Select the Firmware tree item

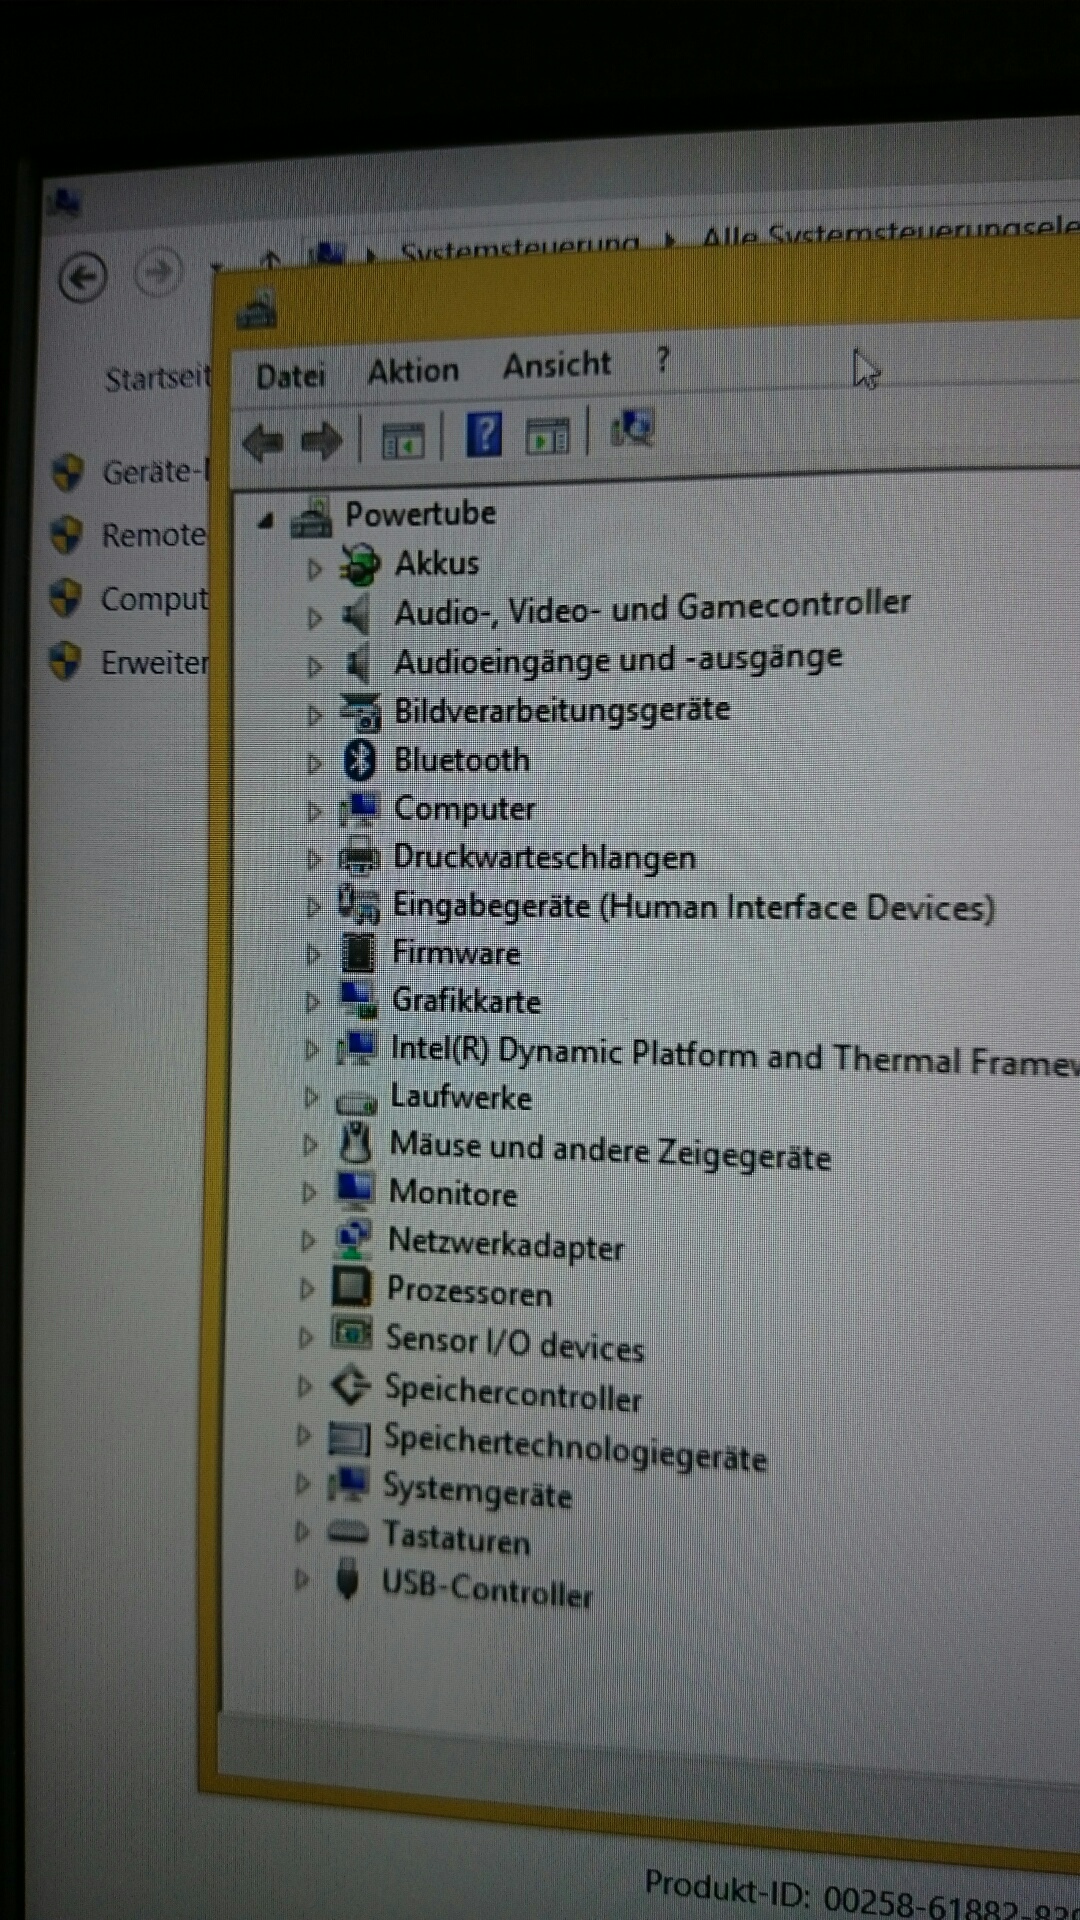456,953
